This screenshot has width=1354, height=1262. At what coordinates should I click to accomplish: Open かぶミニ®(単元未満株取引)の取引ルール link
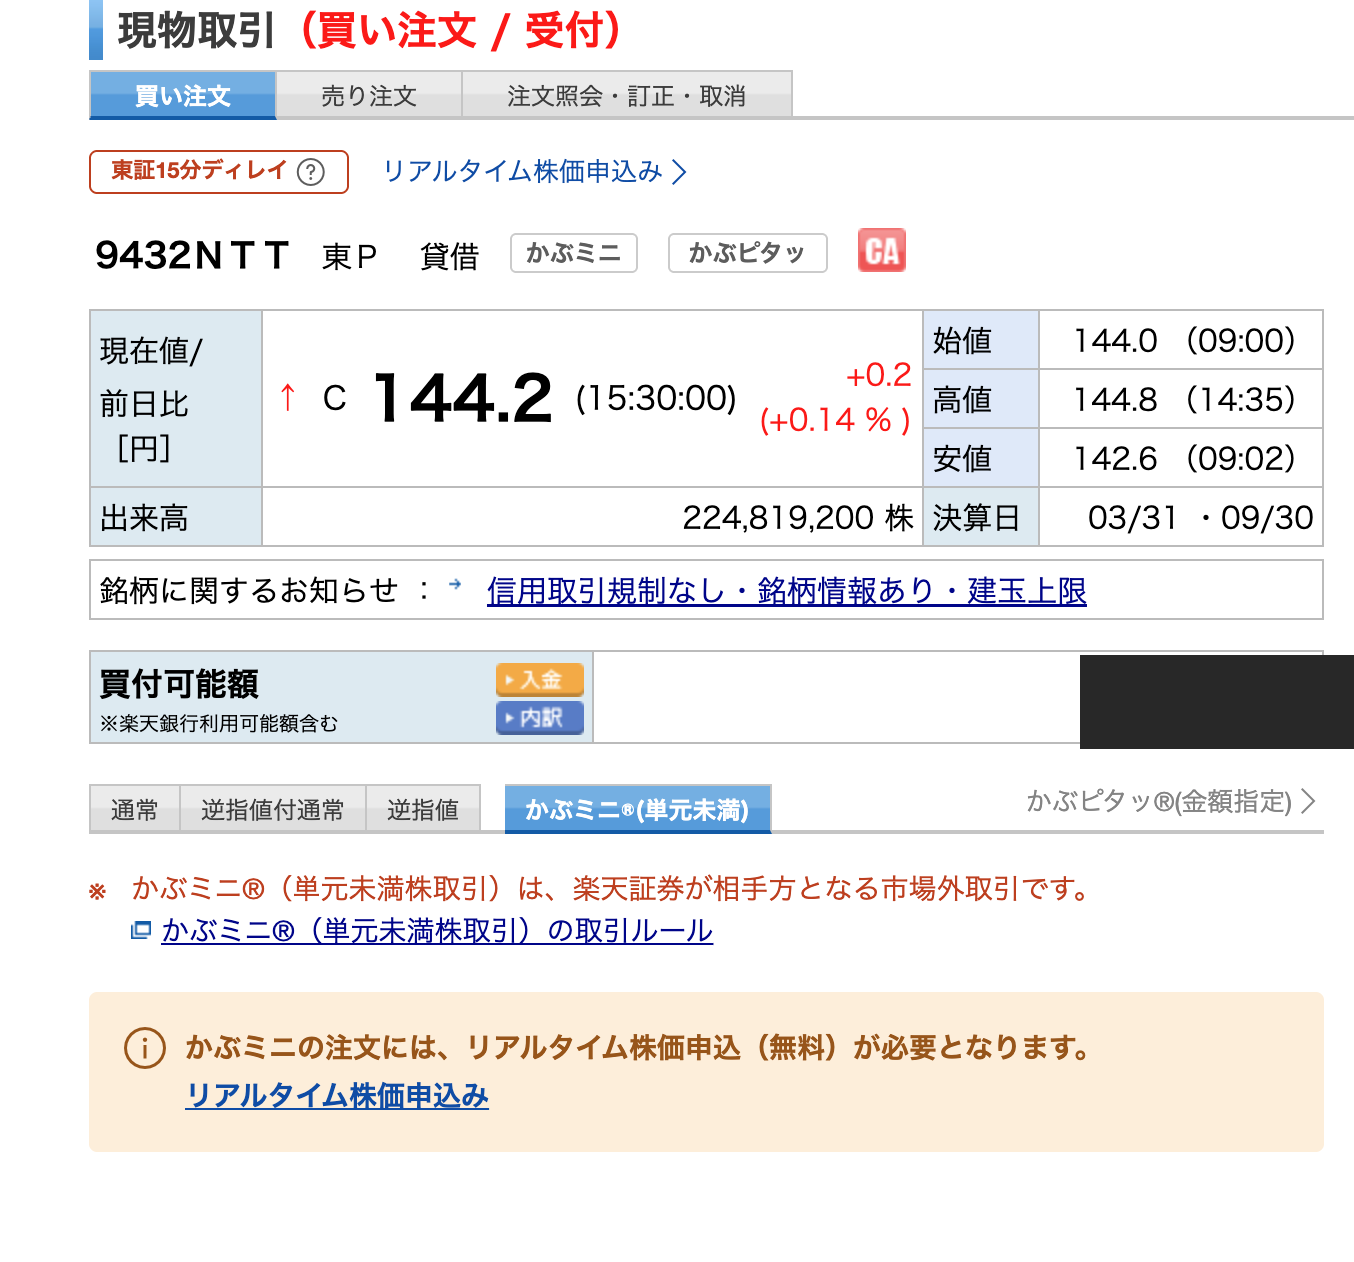click(437, 931)
